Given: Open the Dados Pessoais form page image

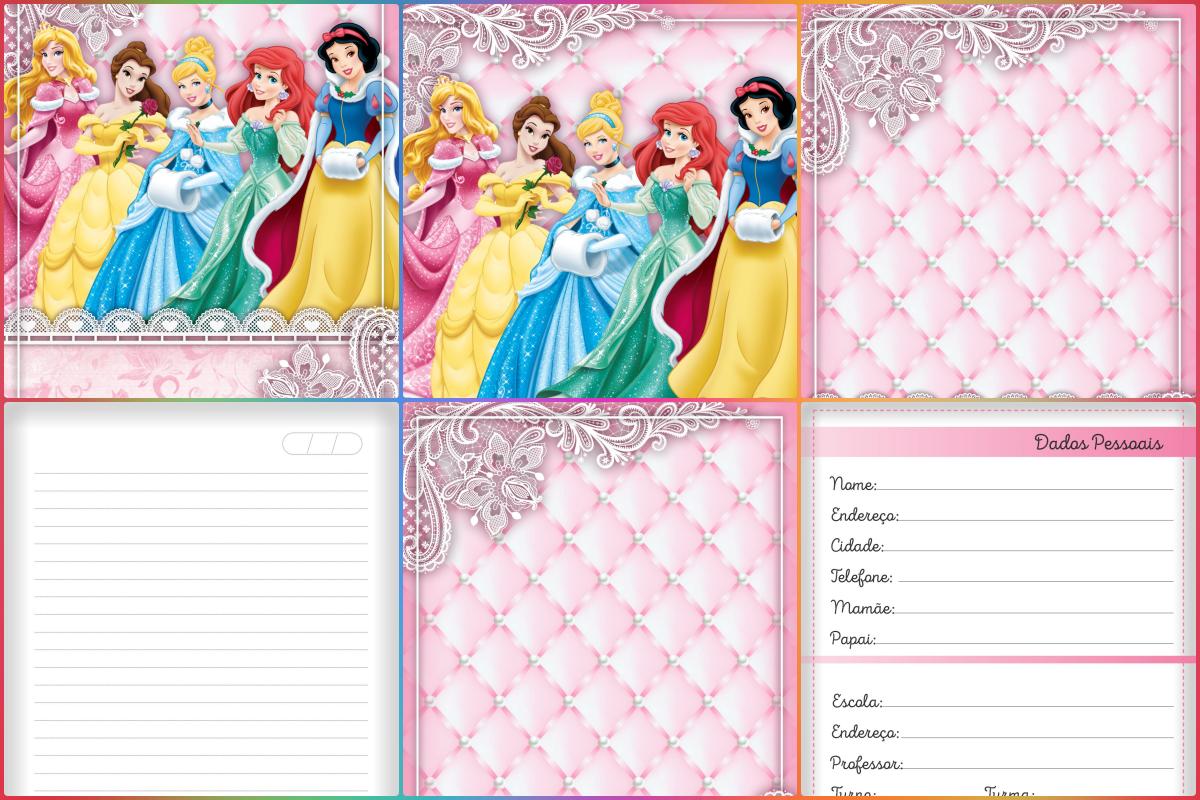Looking at the screenshot, I should coord(998,599).
